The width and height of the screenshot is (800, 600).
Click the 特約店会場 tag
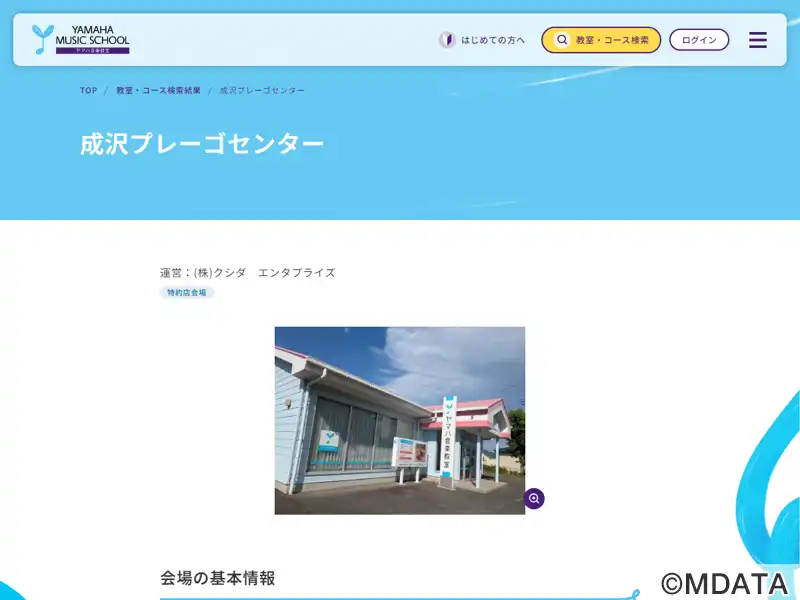click(x=187, y=292)
